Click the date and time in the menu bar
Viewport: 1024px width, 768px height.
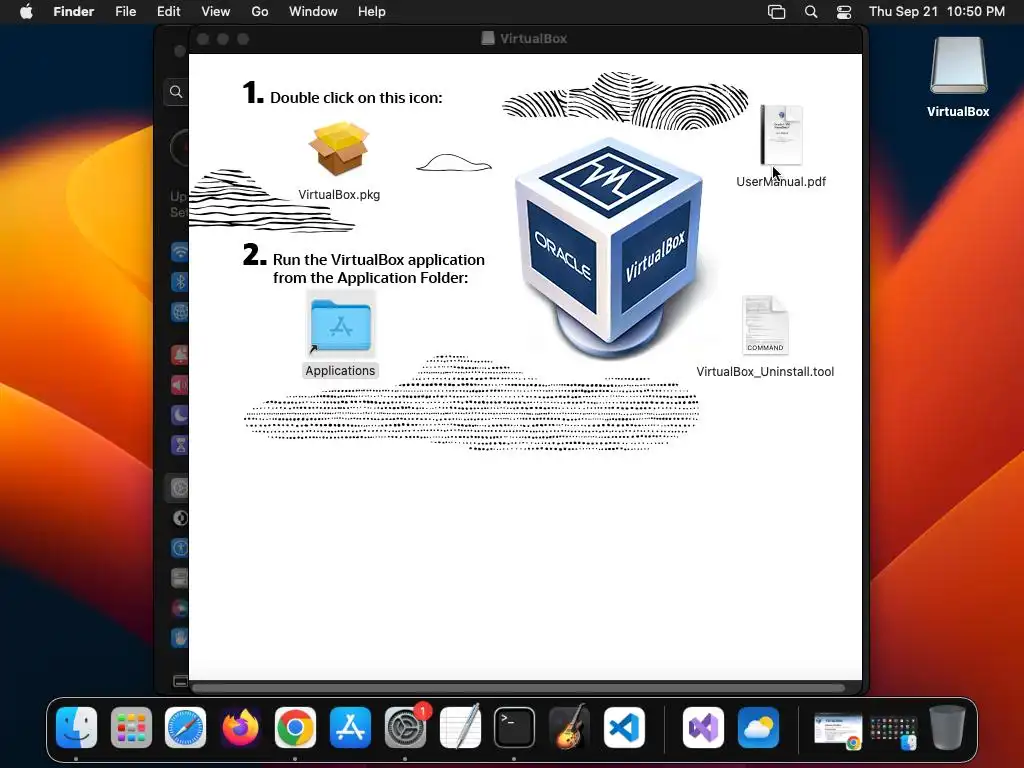pos(936,12)
